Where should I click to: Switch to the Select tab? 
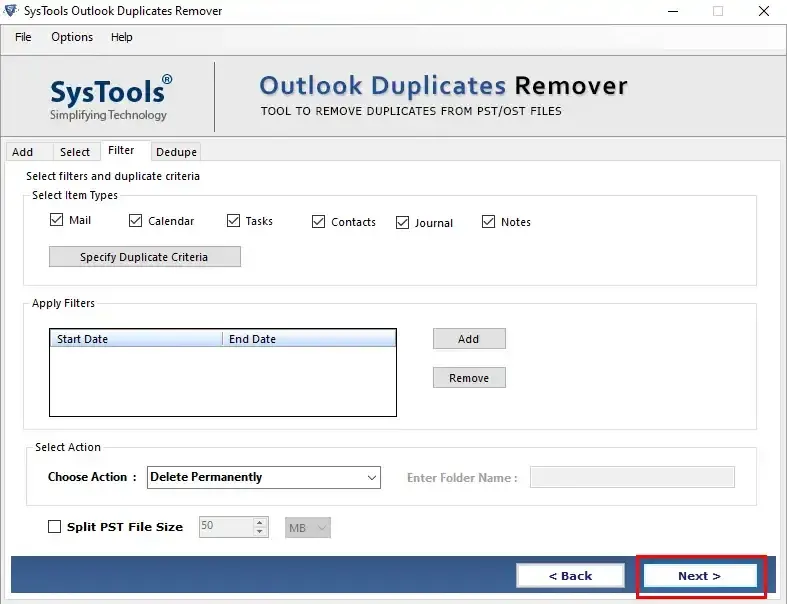coord(75,152)
